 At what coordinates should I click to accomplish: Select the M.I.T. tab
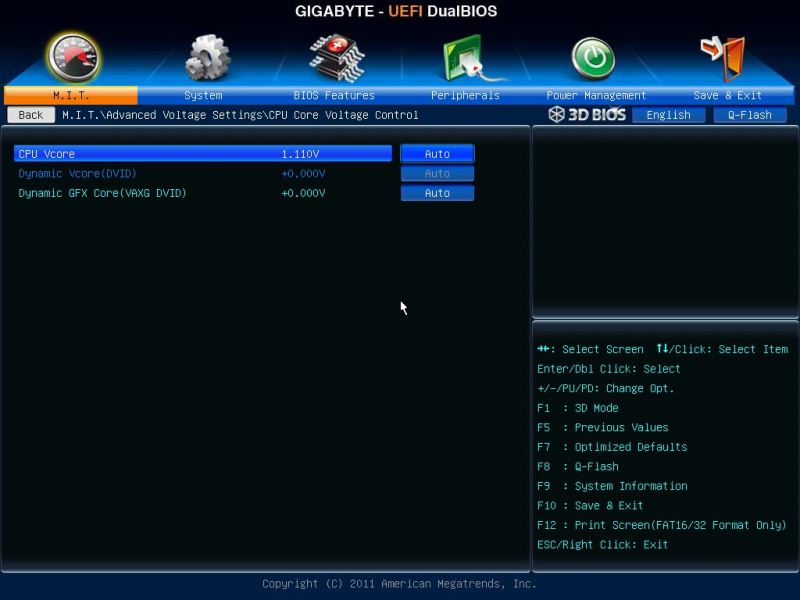coord(71,95)
